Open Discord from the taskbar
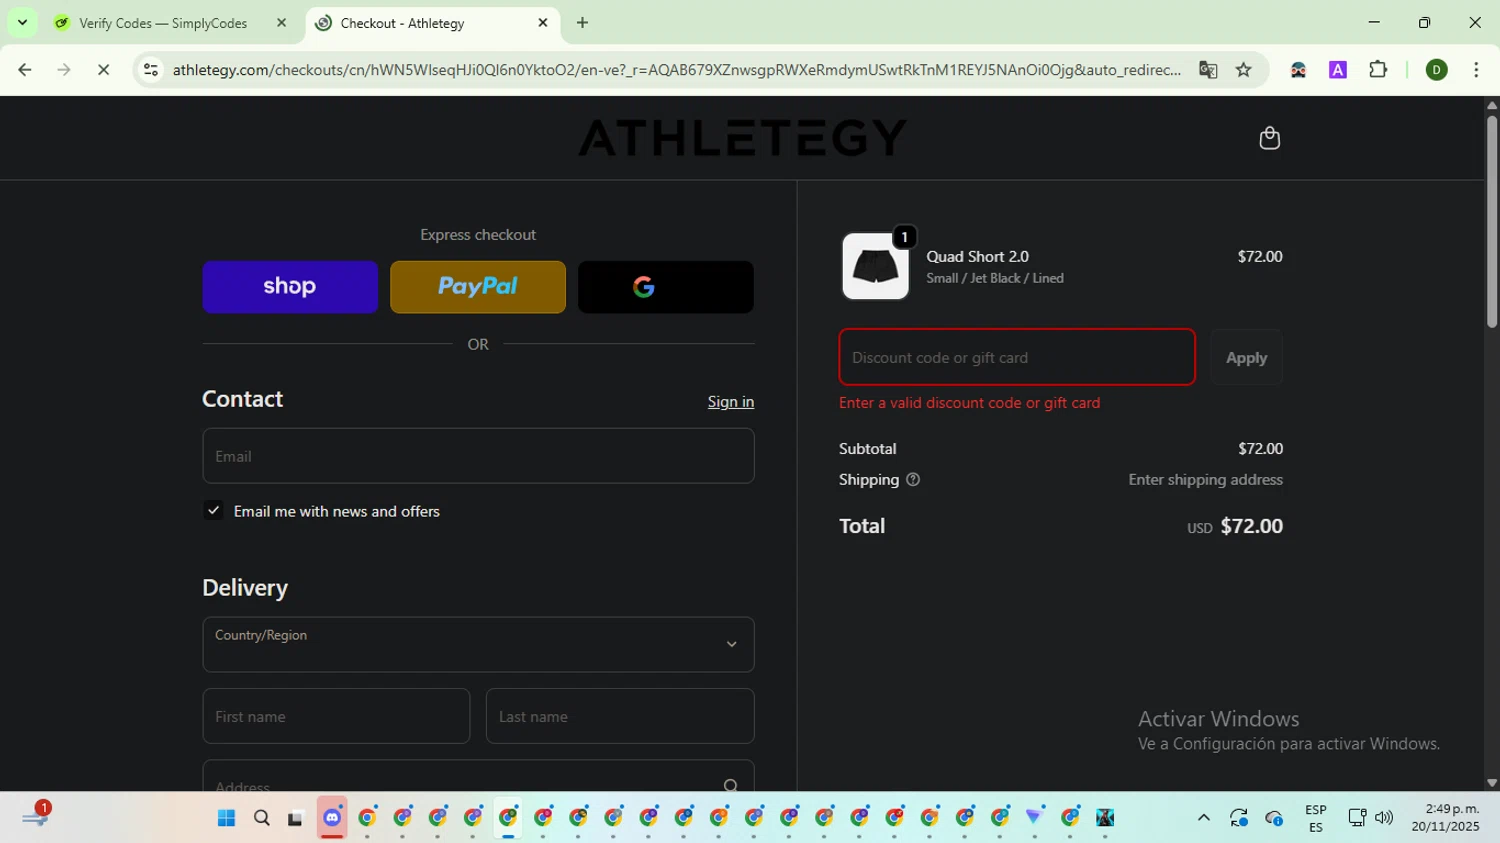 coord(332,818)
